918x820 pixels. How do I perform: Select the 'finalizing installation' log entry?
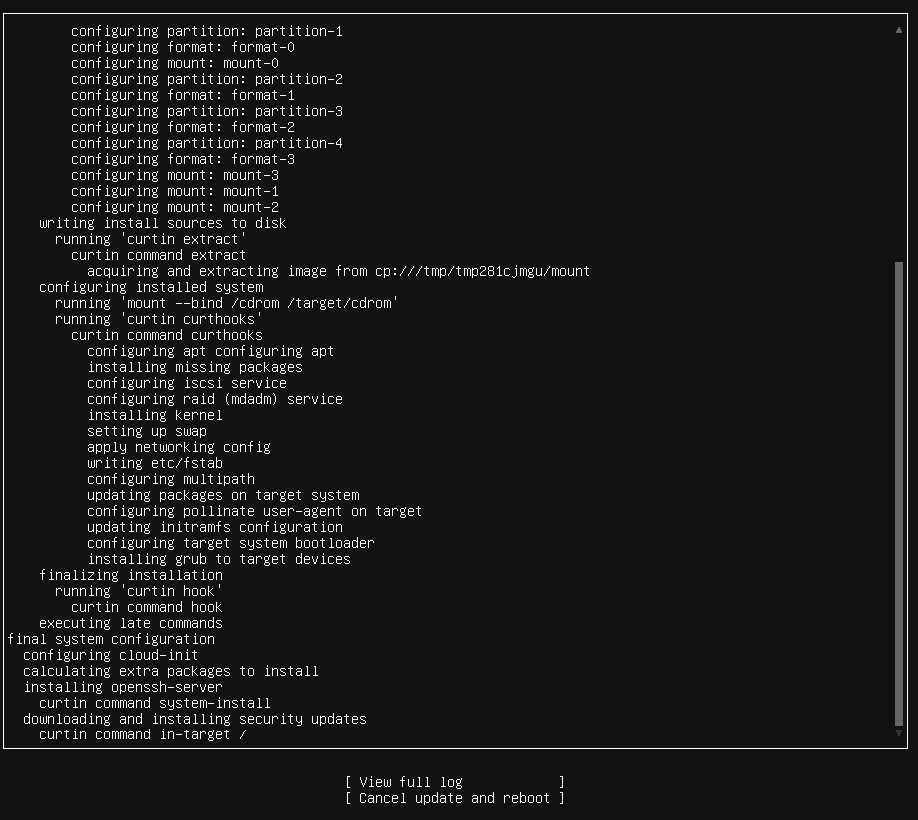click(x=131, y=575)
